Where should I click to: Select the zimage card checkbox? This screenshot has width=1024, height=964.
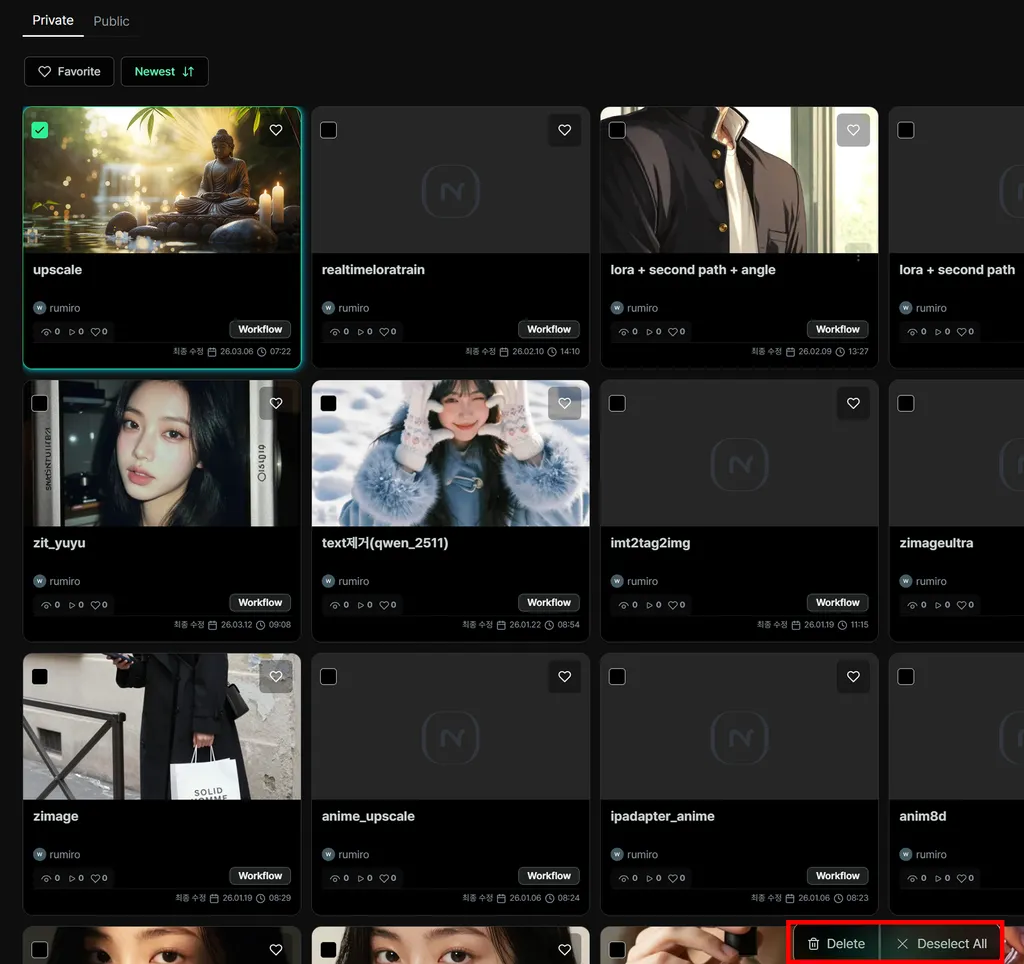pos(40,676)
